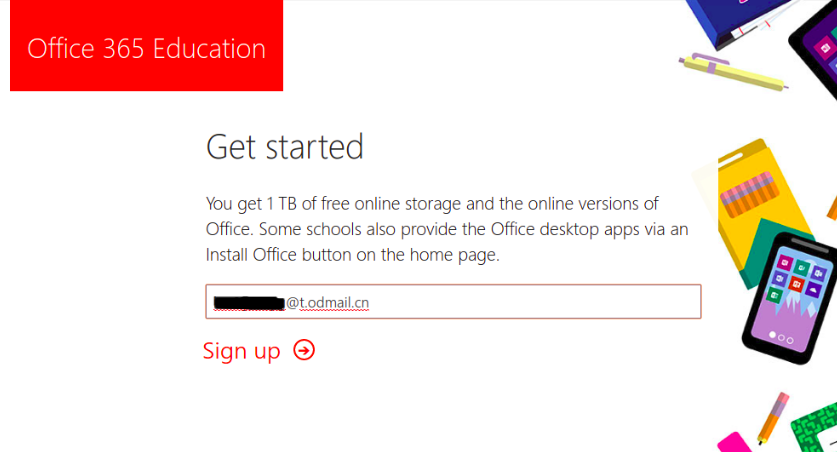Click the pink eraser illustration

(733, 443)
